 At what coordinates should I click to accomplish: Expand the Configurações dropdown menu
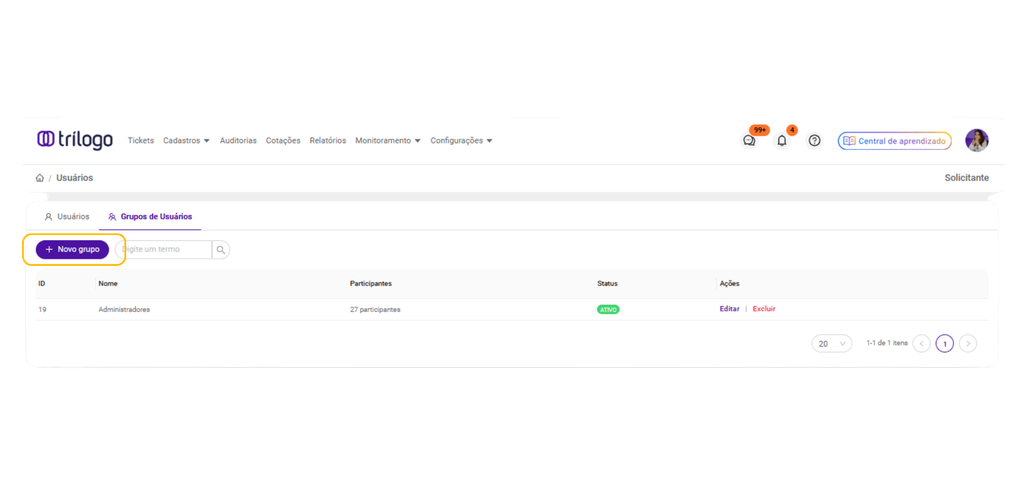tap(461, 140)
